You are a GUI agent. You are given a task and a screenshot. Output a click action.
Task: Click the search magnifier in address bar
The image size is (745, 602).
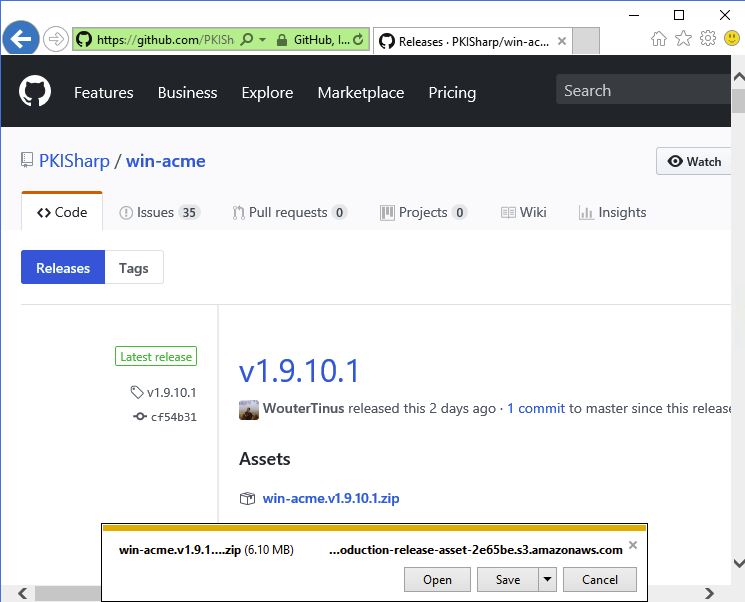[x=247, y=39]
